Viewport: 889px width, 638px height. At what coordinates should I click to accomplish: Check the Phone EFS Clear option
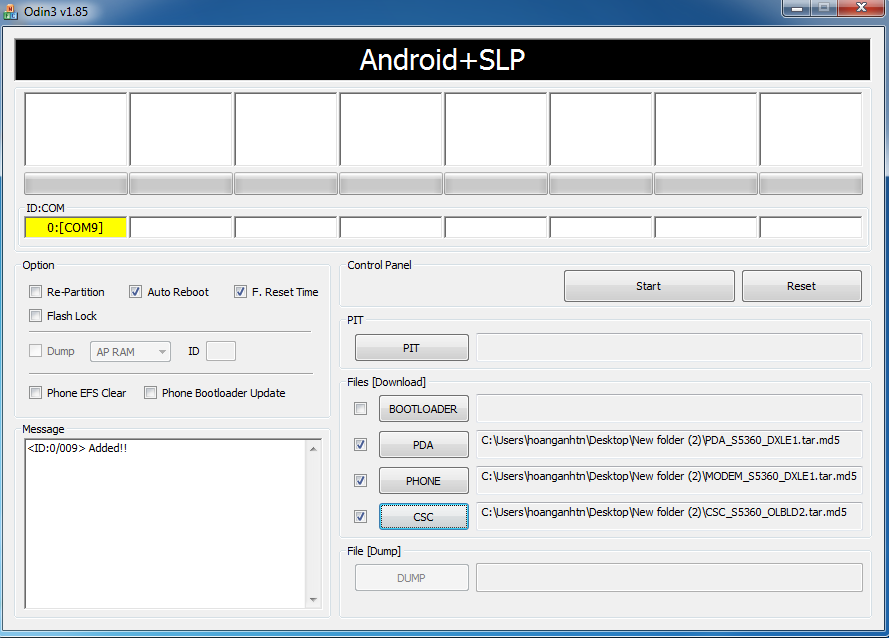click(x=36, y=393)
